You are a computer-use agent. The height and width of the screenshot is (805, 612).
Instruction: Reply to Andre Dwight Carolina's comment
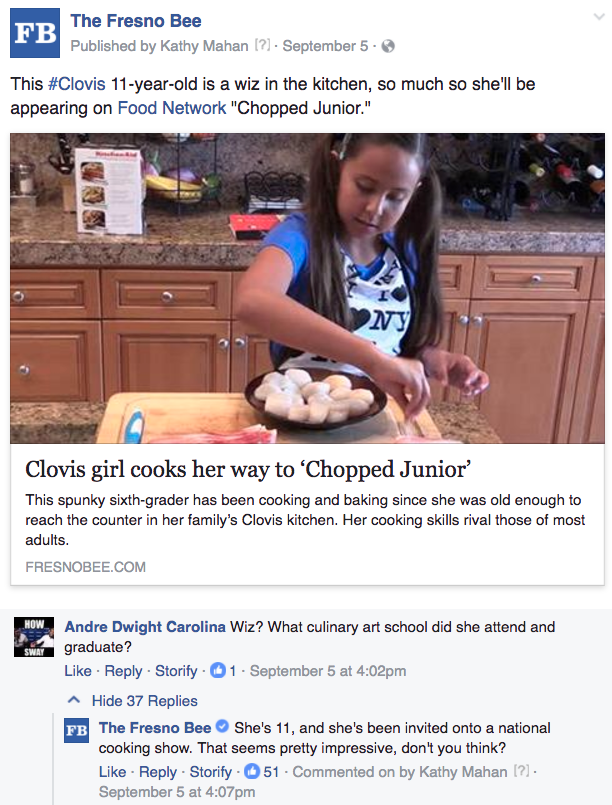[123, 671]
